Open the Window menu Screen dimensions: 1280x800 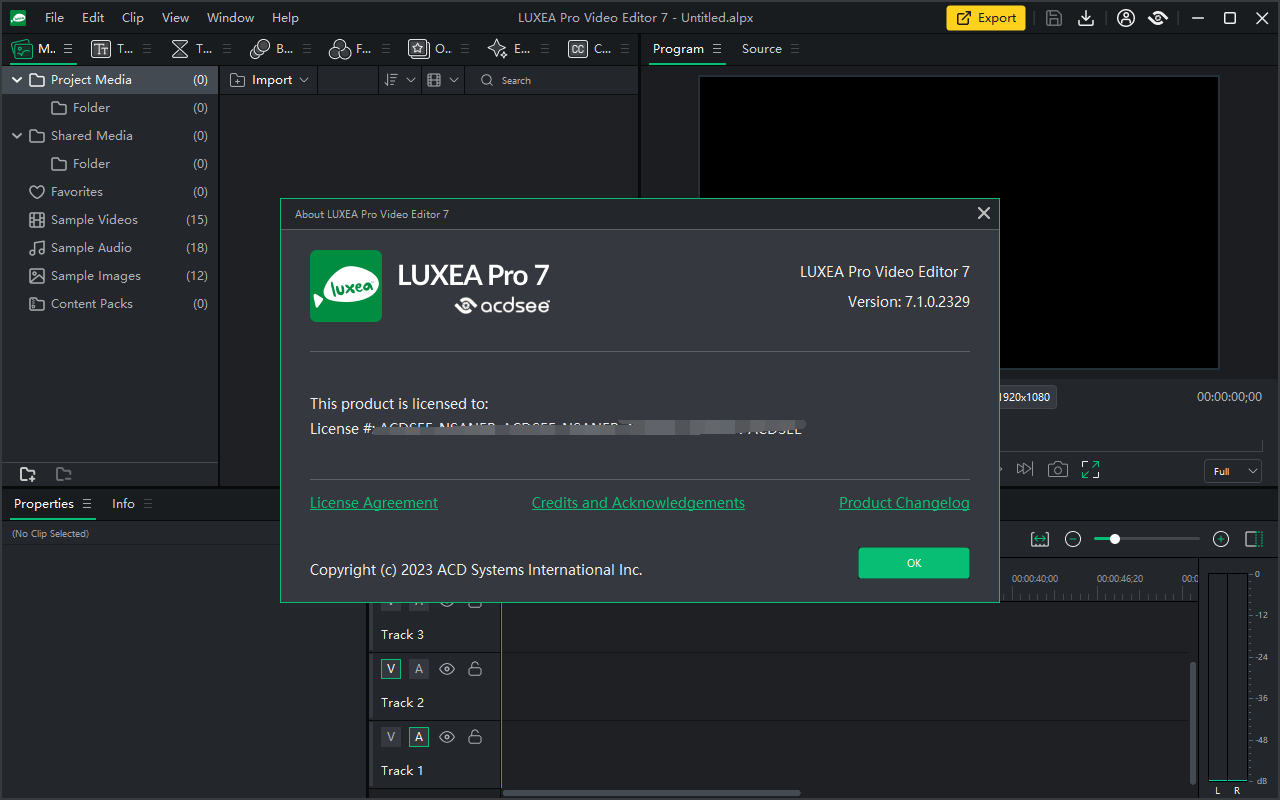(x=230, y=17)
